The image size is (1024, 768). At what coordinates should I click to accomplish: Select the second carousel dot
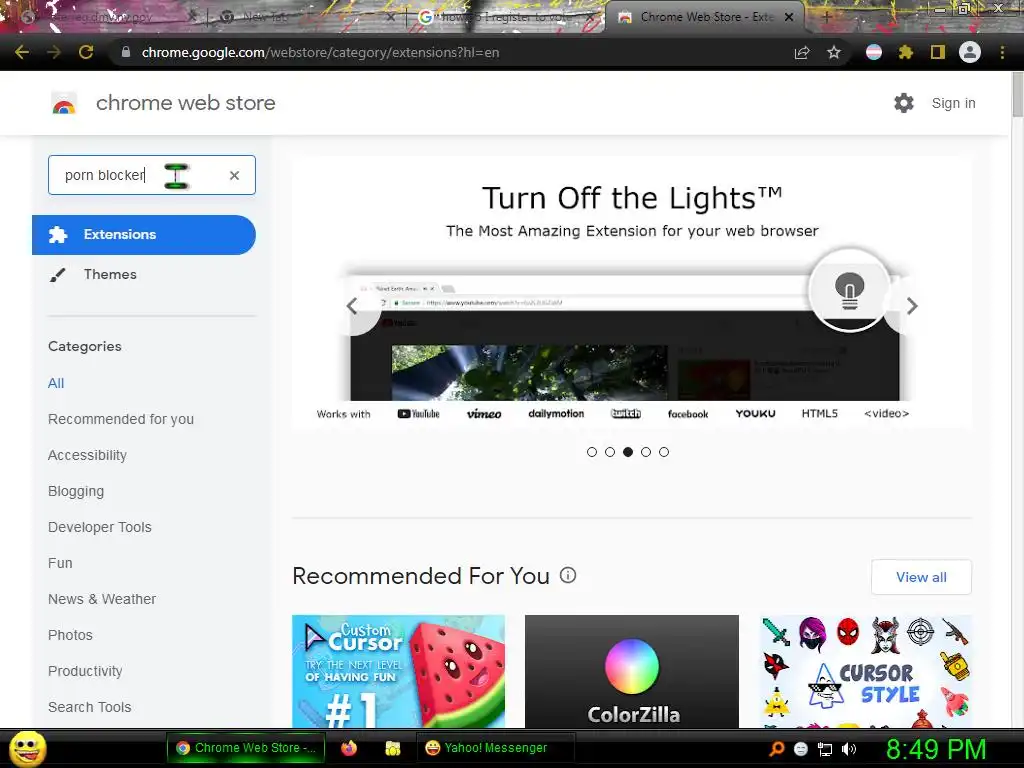(610, 452)
